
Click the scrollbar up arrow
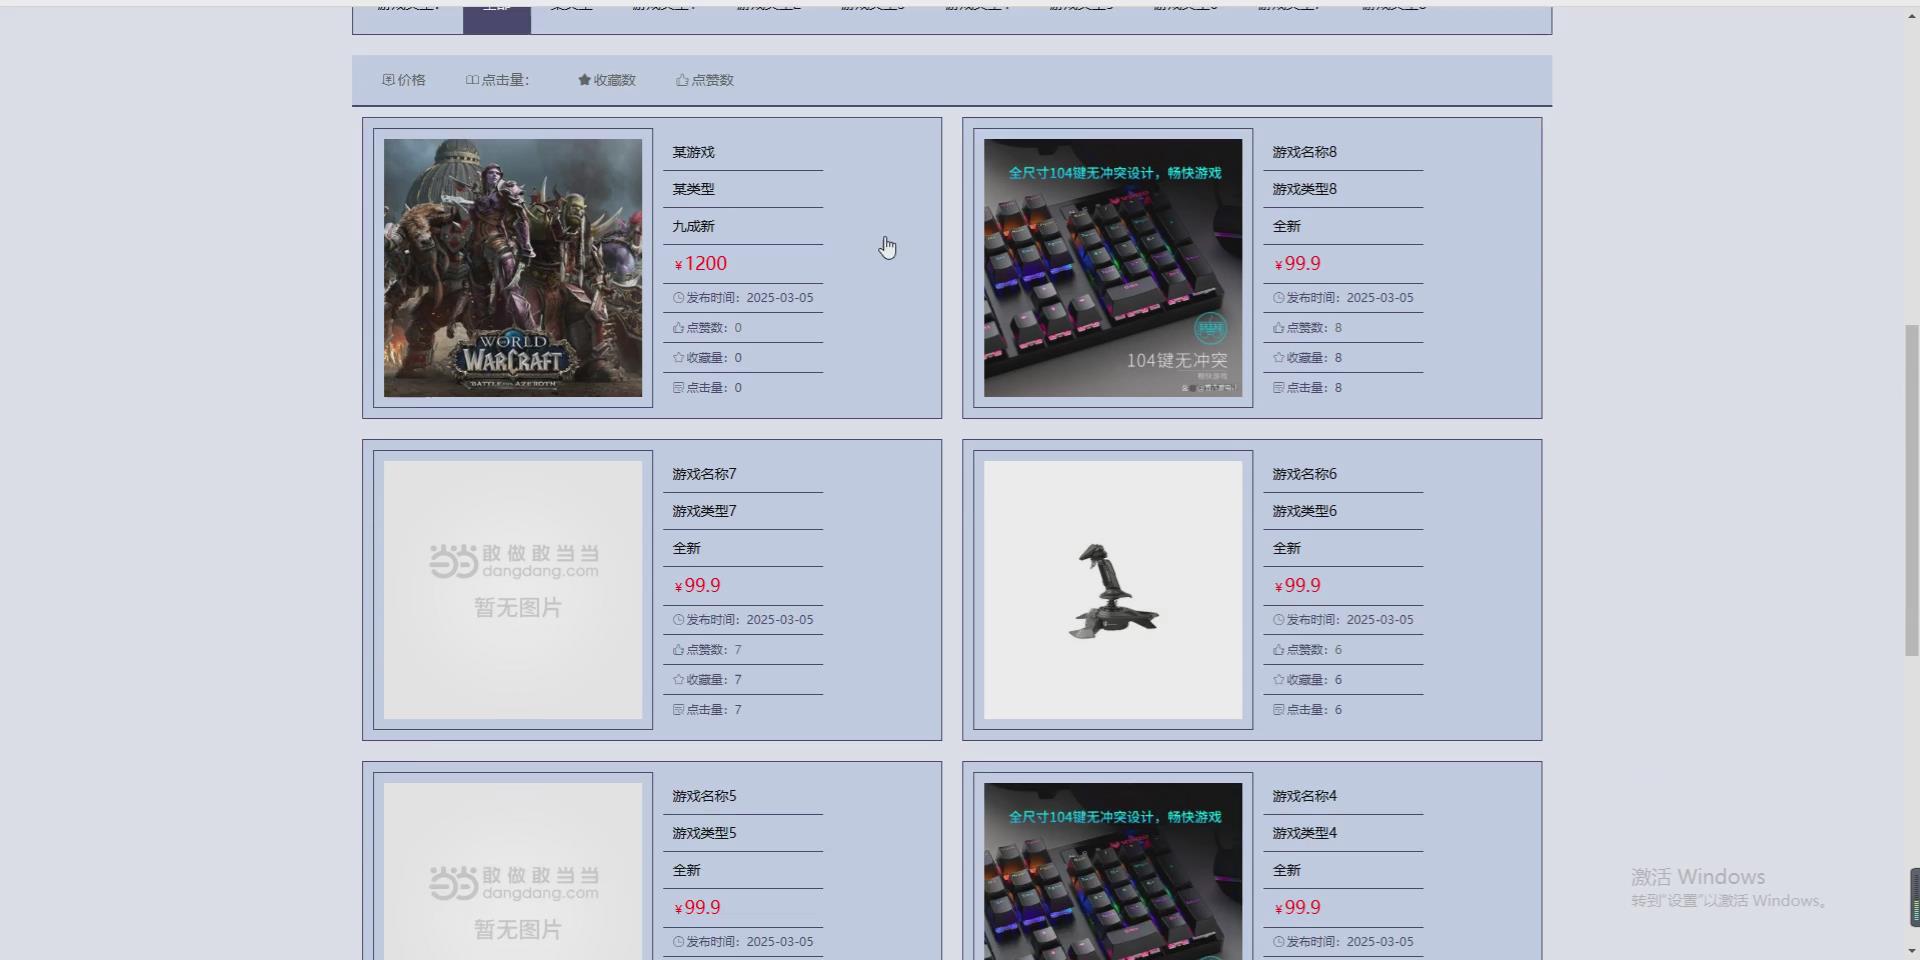pyautogui.click(x=1912, y=17)
